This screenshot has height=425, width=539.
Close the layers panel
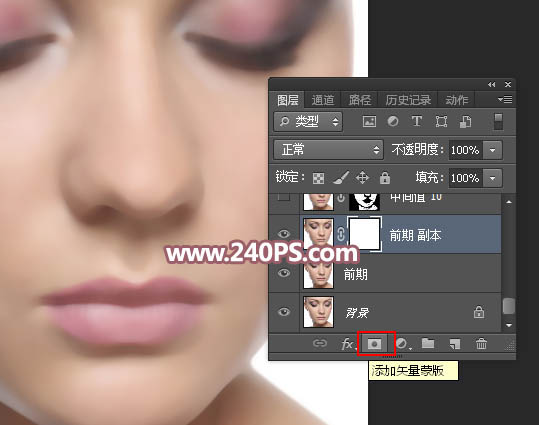point(508,84)
